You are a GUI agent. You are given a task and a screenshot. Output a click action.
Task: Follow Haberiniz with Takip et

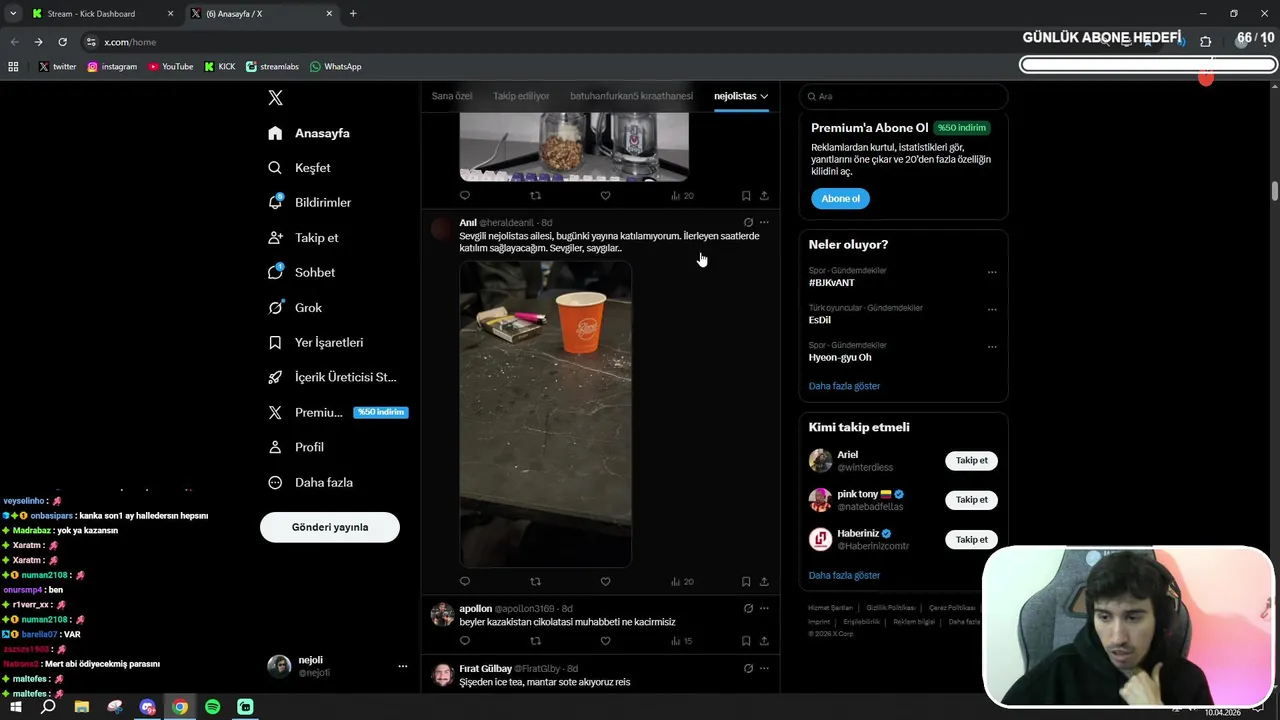click(x=971, y=540)
